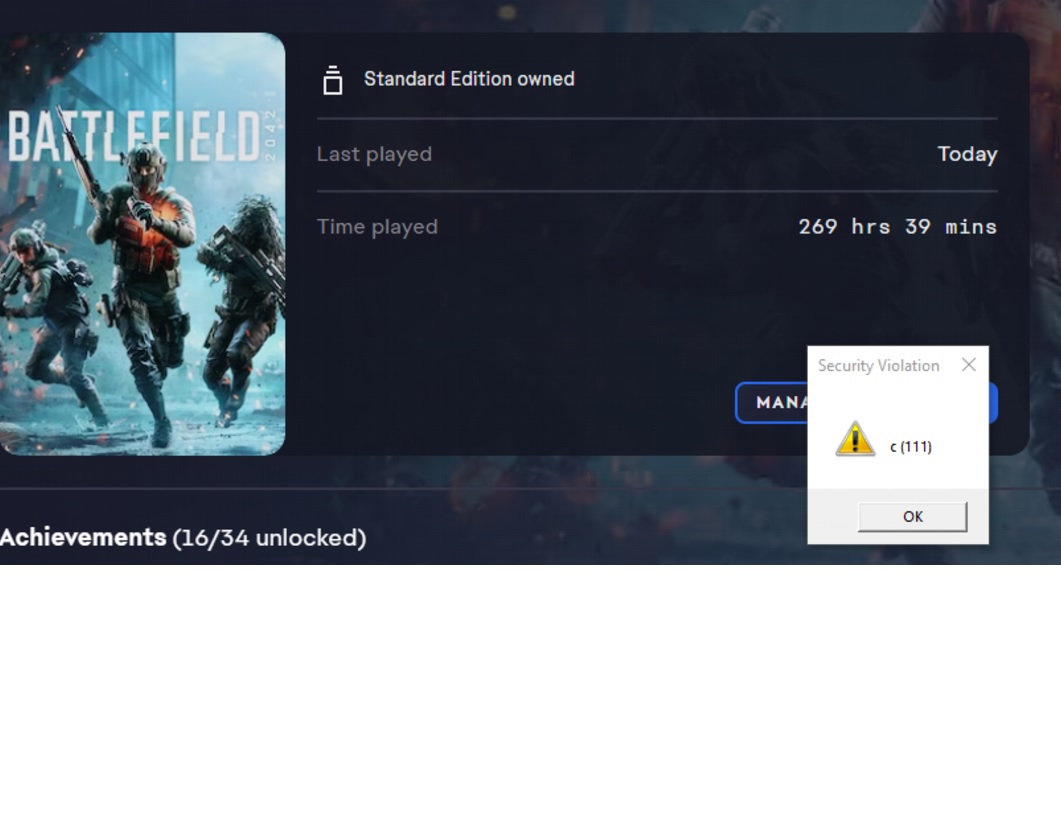This screenshot has width=1061, height=831.
Task: Click the yellow warning triangle icon
Action: coord(854,439)
